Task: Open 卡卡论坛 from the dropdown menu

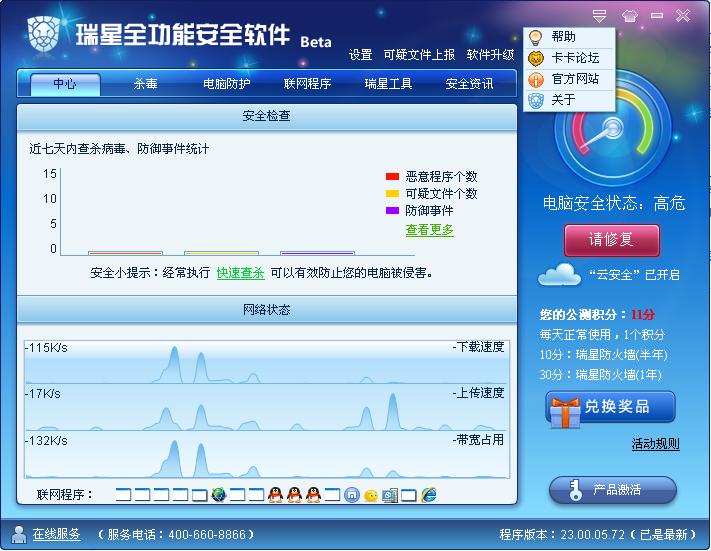Action: coord(569,58)
